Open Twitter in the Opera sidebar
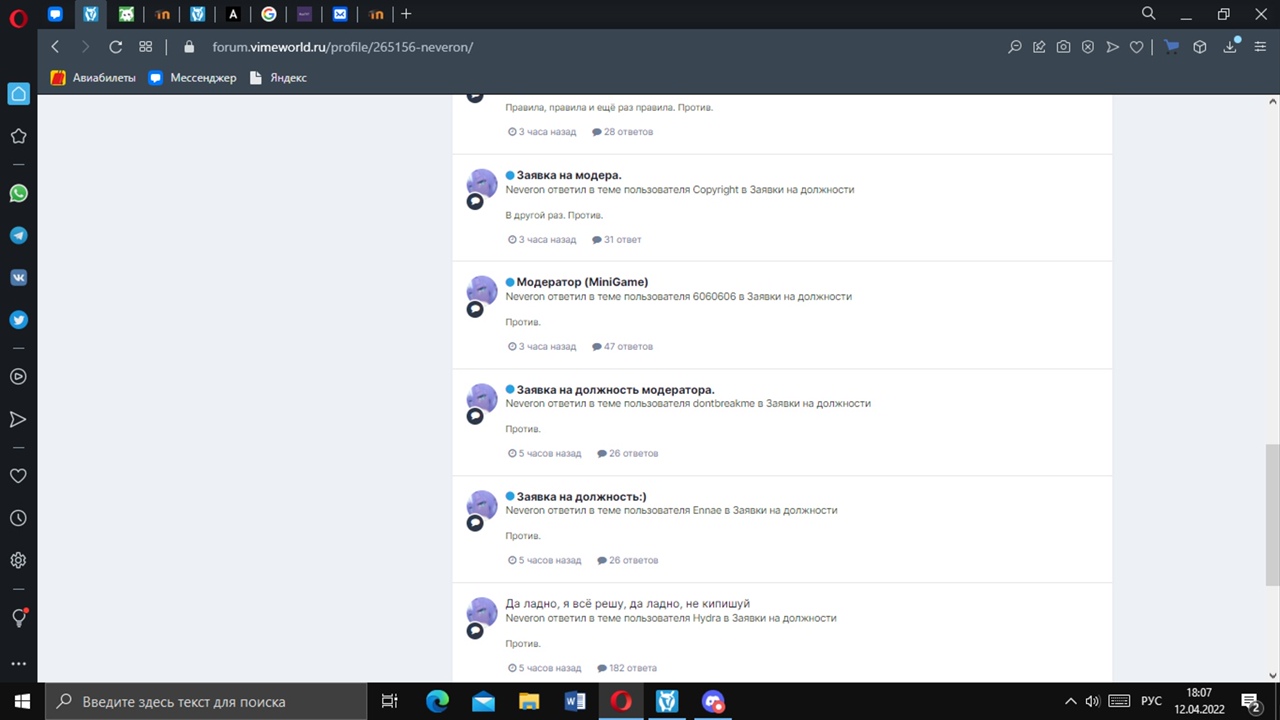 point(18,320)
